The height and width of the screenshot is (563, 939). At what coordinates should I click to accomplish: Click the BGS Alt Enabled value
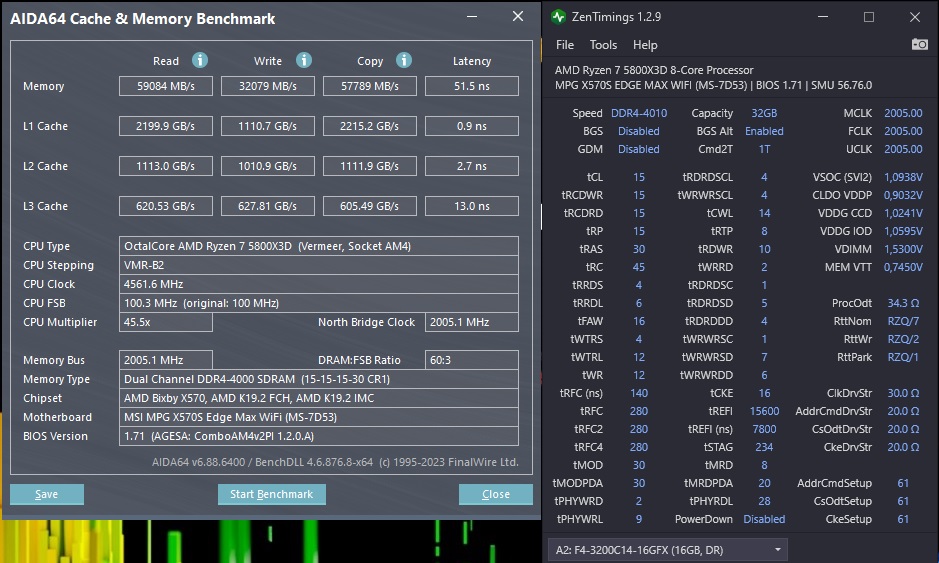[764, 131]
